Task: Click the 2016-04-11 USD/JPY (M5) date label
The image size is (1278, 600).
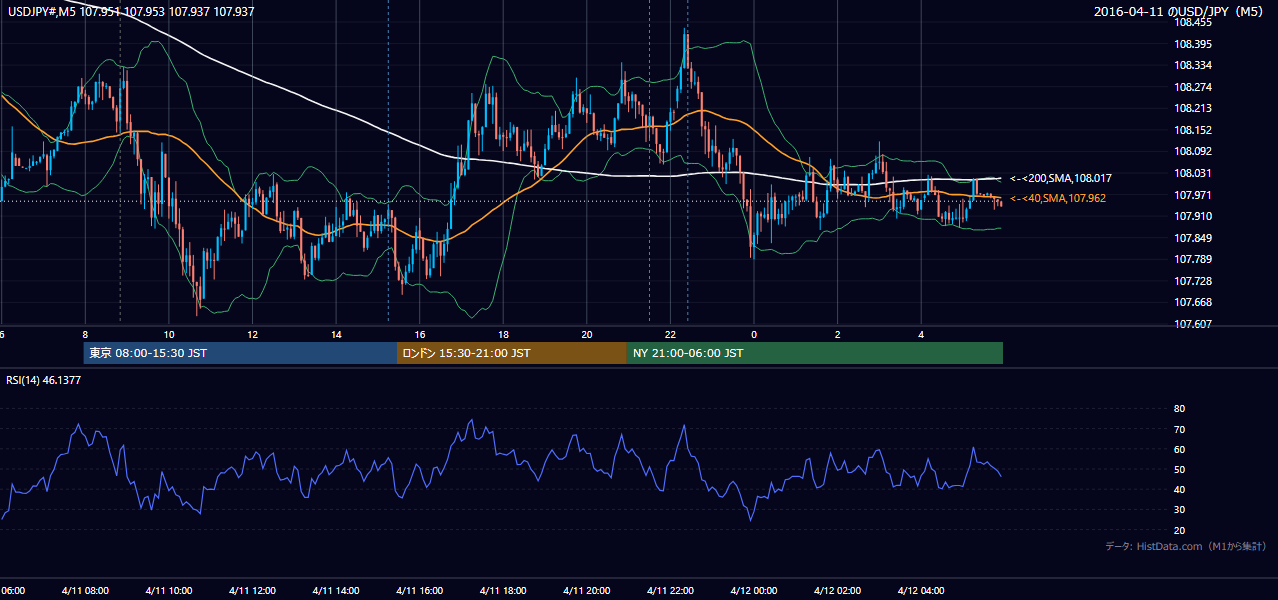Action: pyautogui.click(x=1180, y=12)
